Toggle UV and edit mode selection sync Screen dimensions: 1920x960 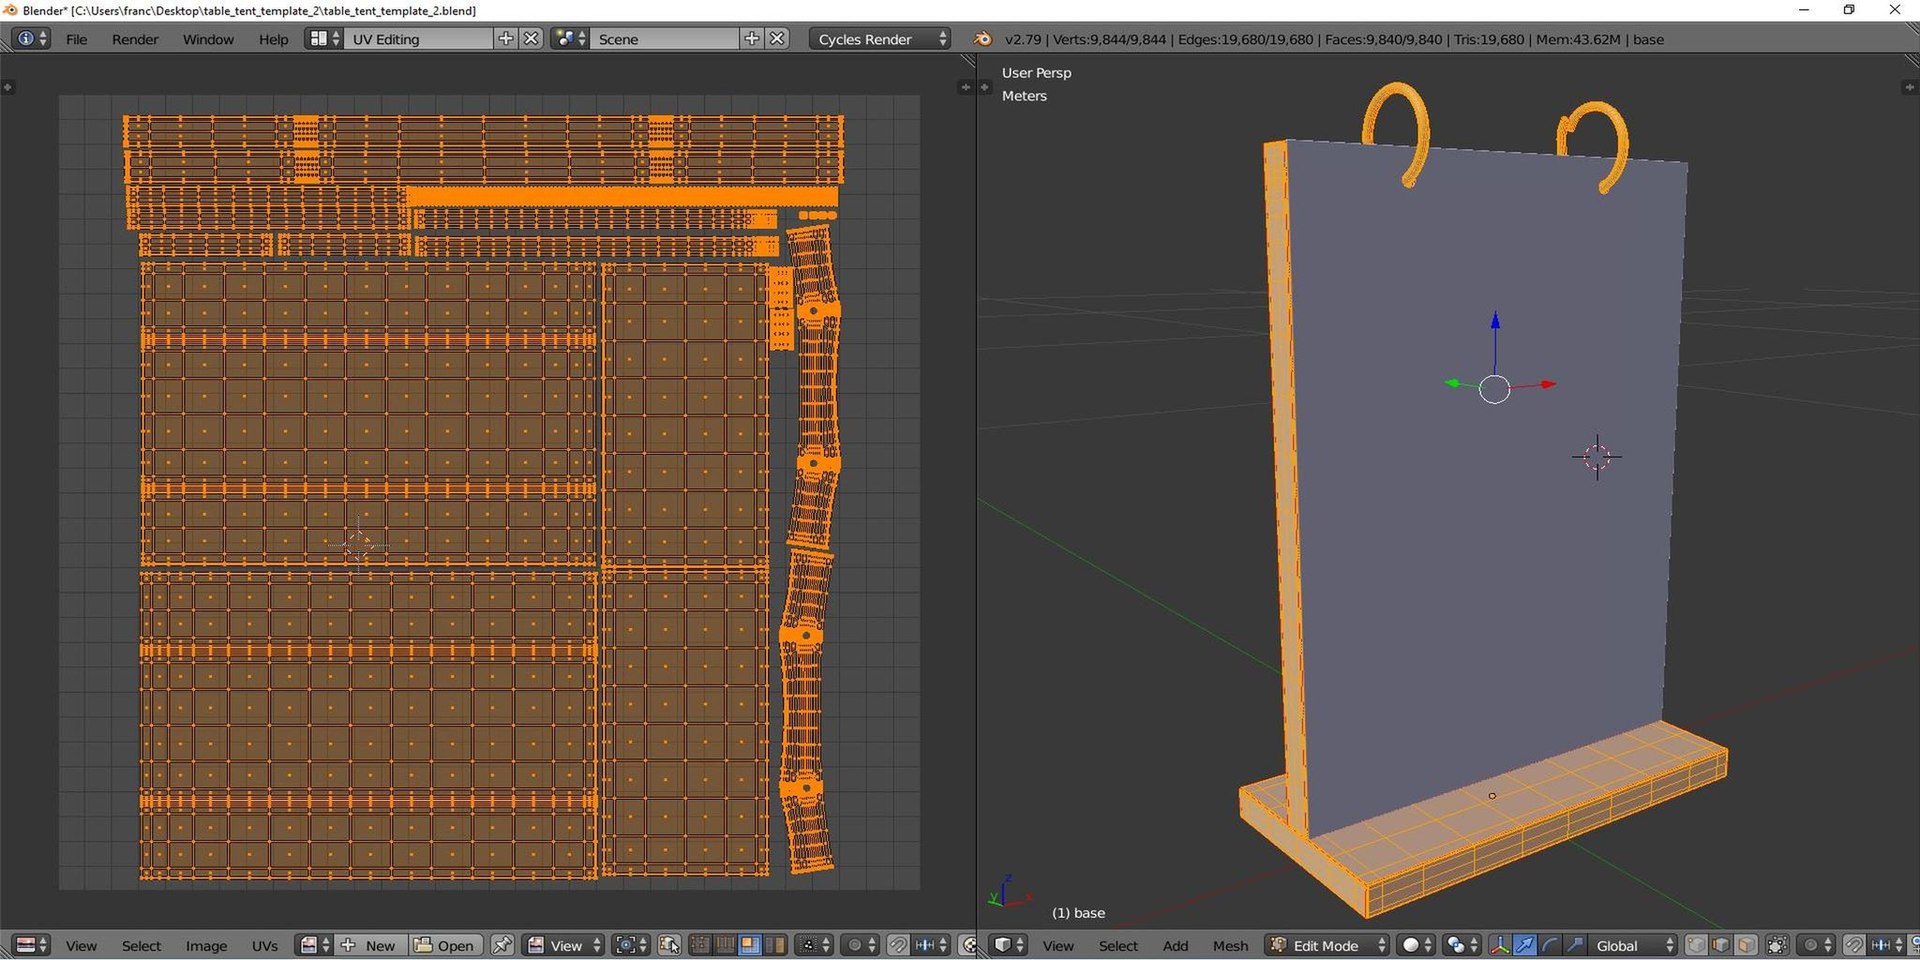669,945
